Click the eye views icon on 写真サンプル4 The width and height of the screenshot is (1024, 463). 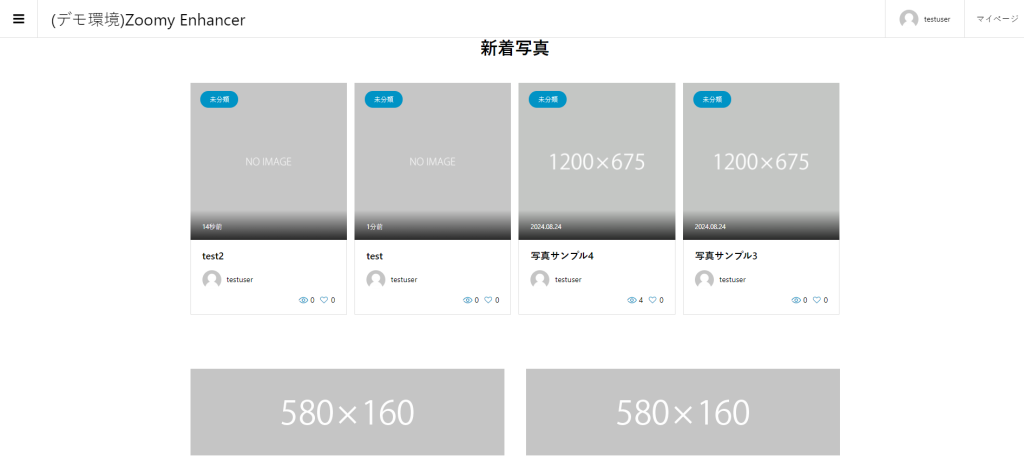click(631, 300)
